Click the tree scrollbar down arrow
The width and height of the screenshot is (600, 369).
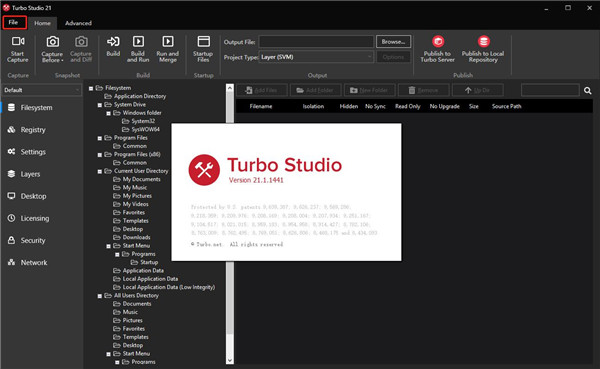coord(230,360)
